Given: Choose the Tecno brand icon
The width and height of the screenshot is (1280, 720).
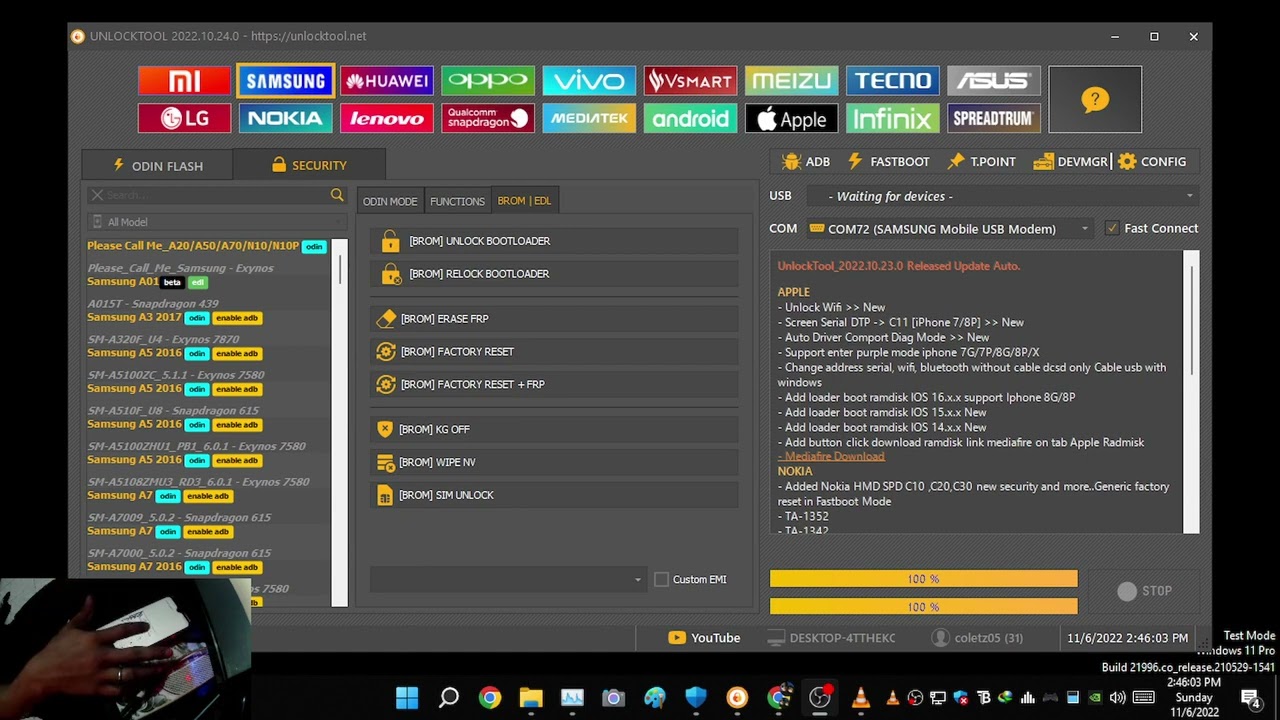Looking at the screenshot, I should tap(892, 81).
